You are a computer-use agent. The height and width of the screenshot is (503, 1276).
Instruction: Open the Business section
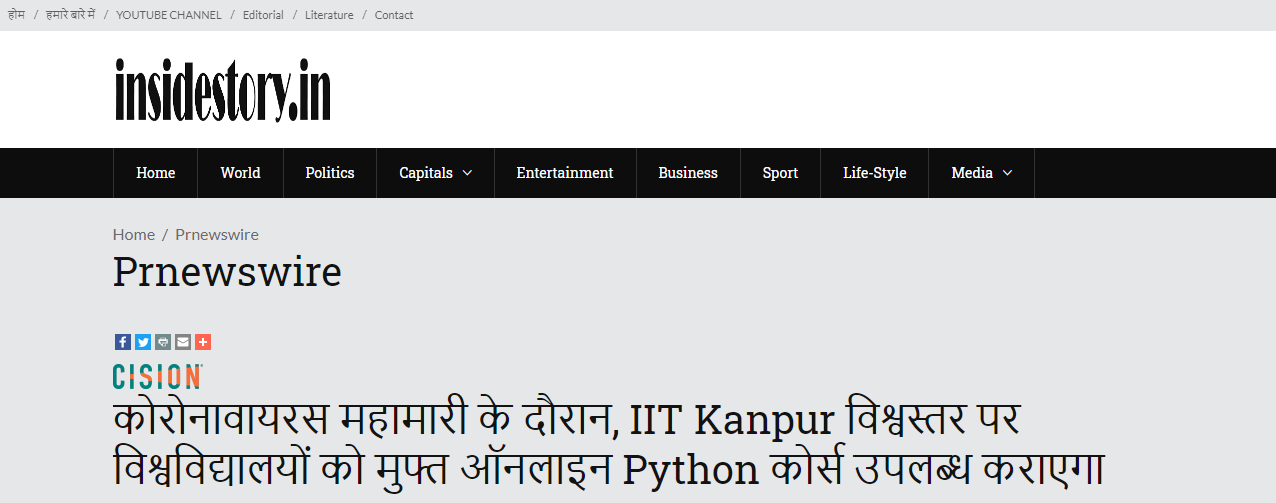[688, 173]
